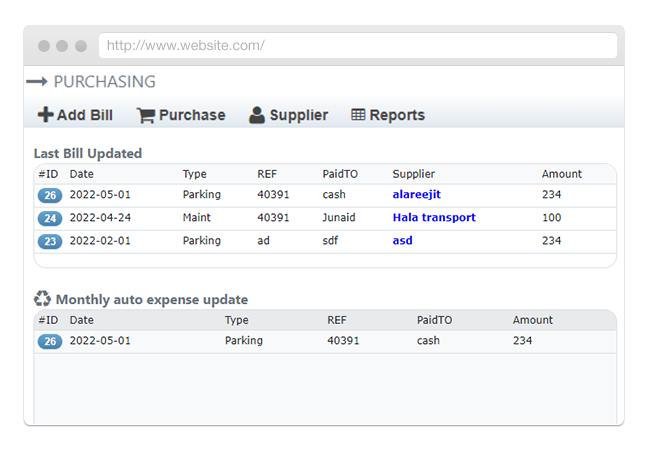Screen dimensions: 648x452
Task: Click the shopping cart Purchase icon
Action: coord(146,115)
